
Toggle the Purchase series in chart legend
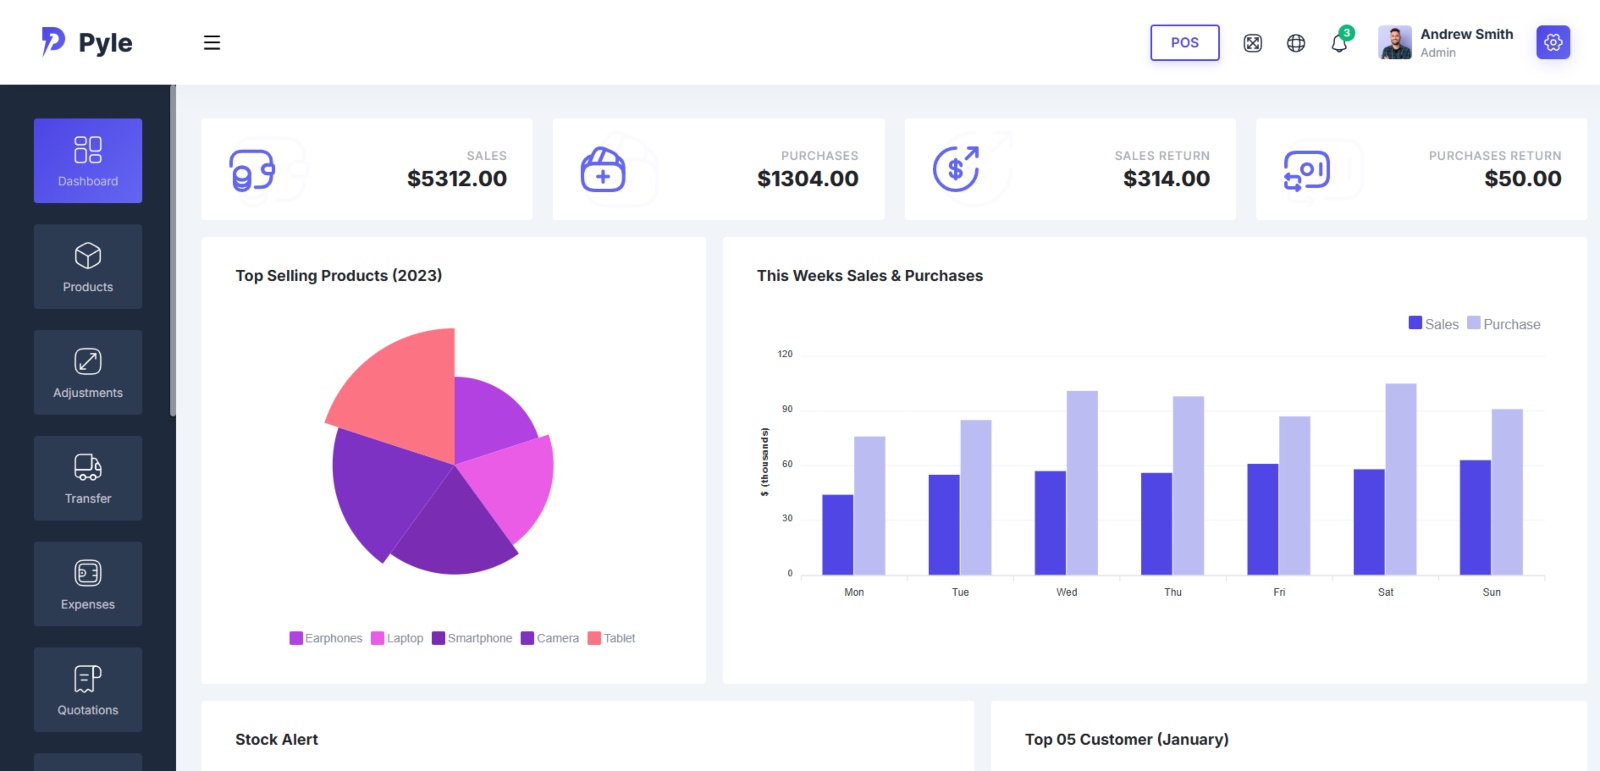pos(1503,324)
